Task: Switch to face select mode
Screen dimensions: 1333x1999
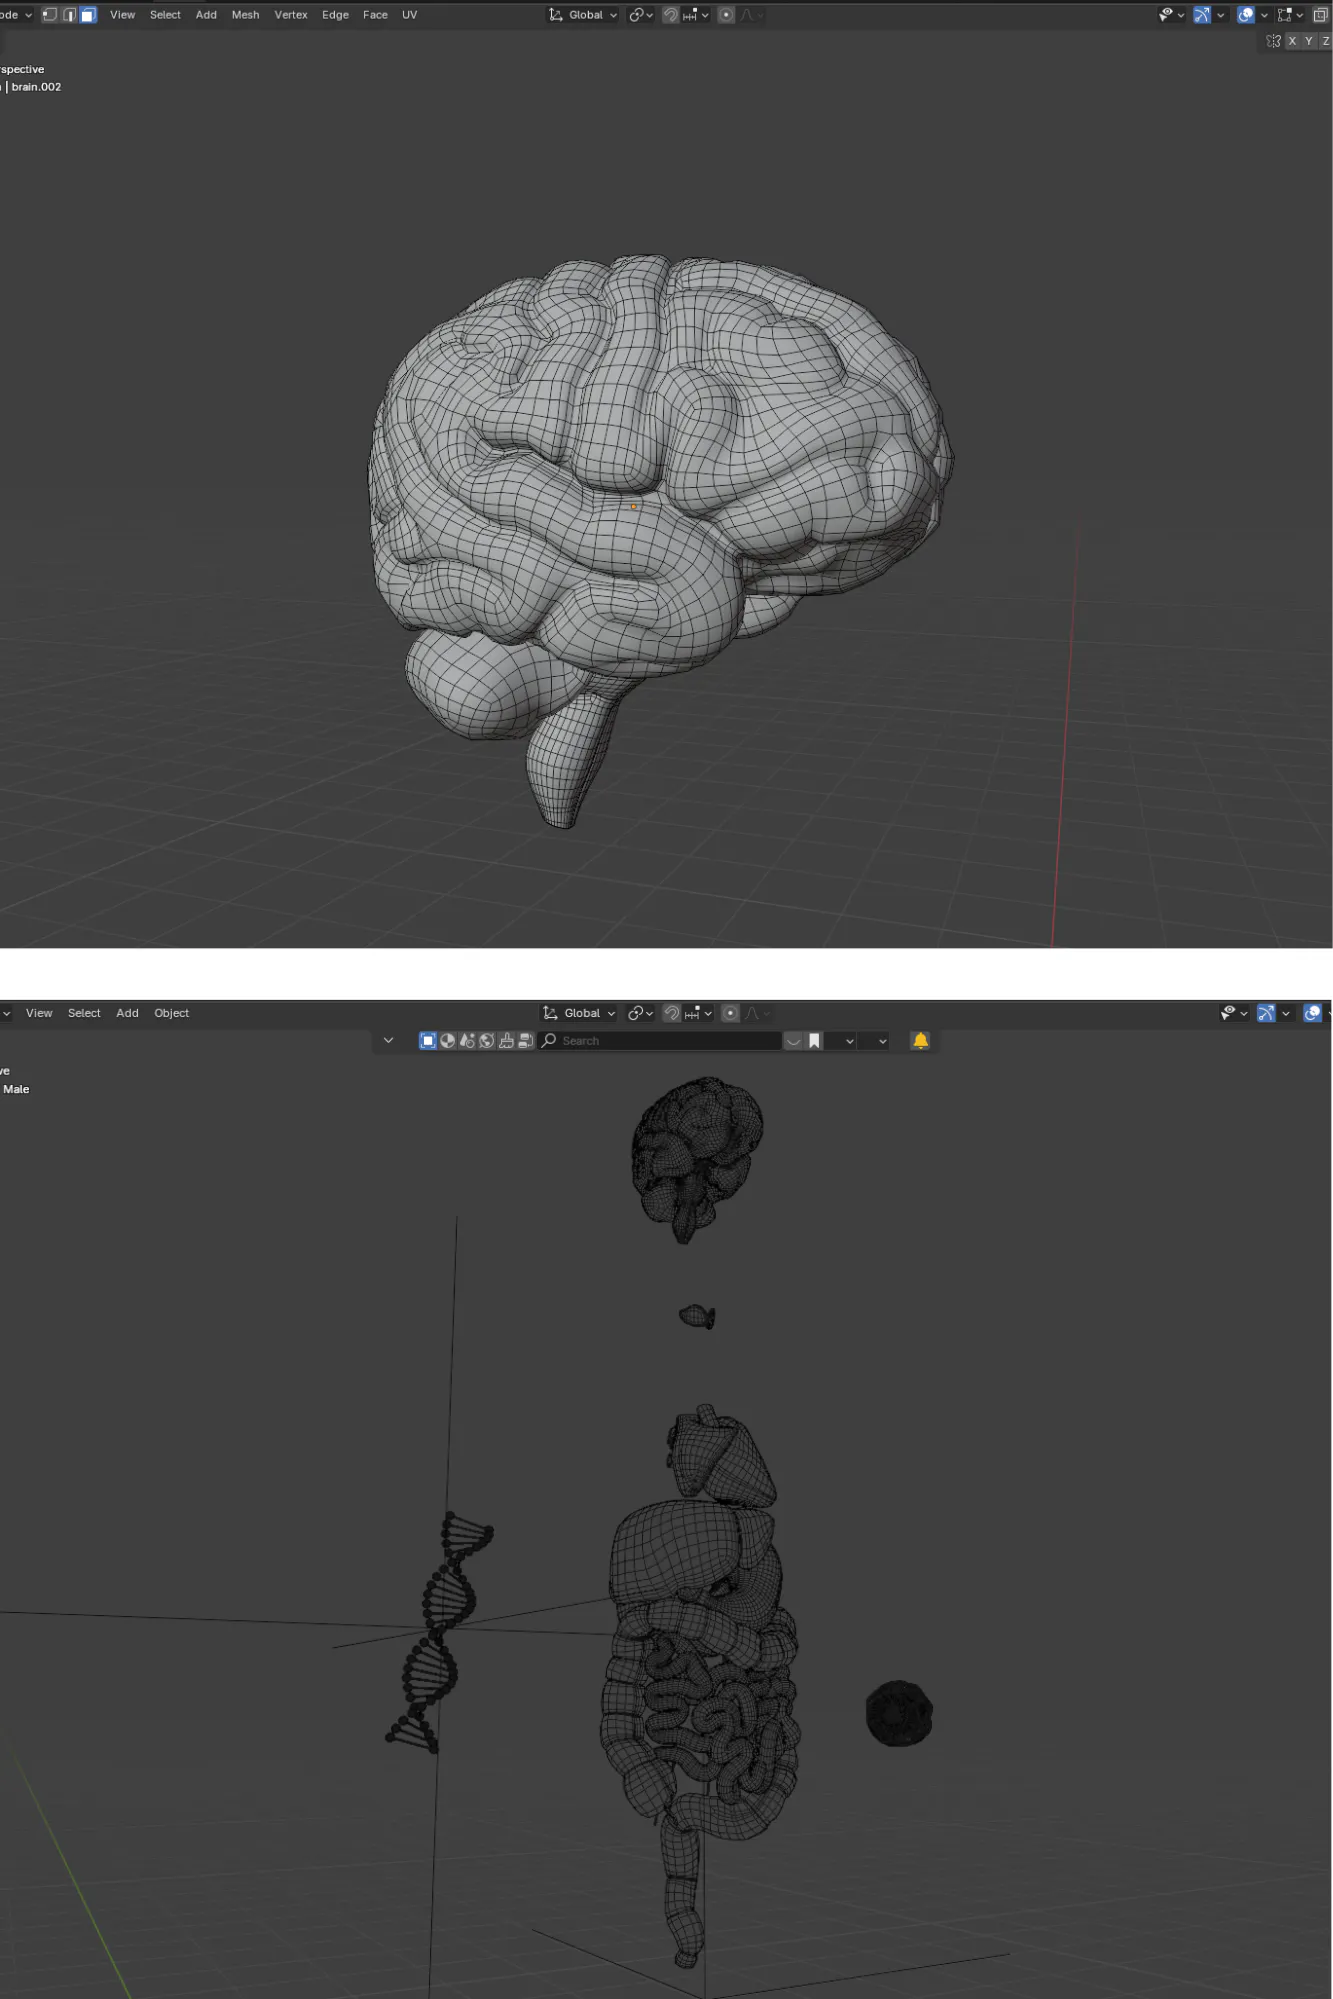Action: coord(88,15)
